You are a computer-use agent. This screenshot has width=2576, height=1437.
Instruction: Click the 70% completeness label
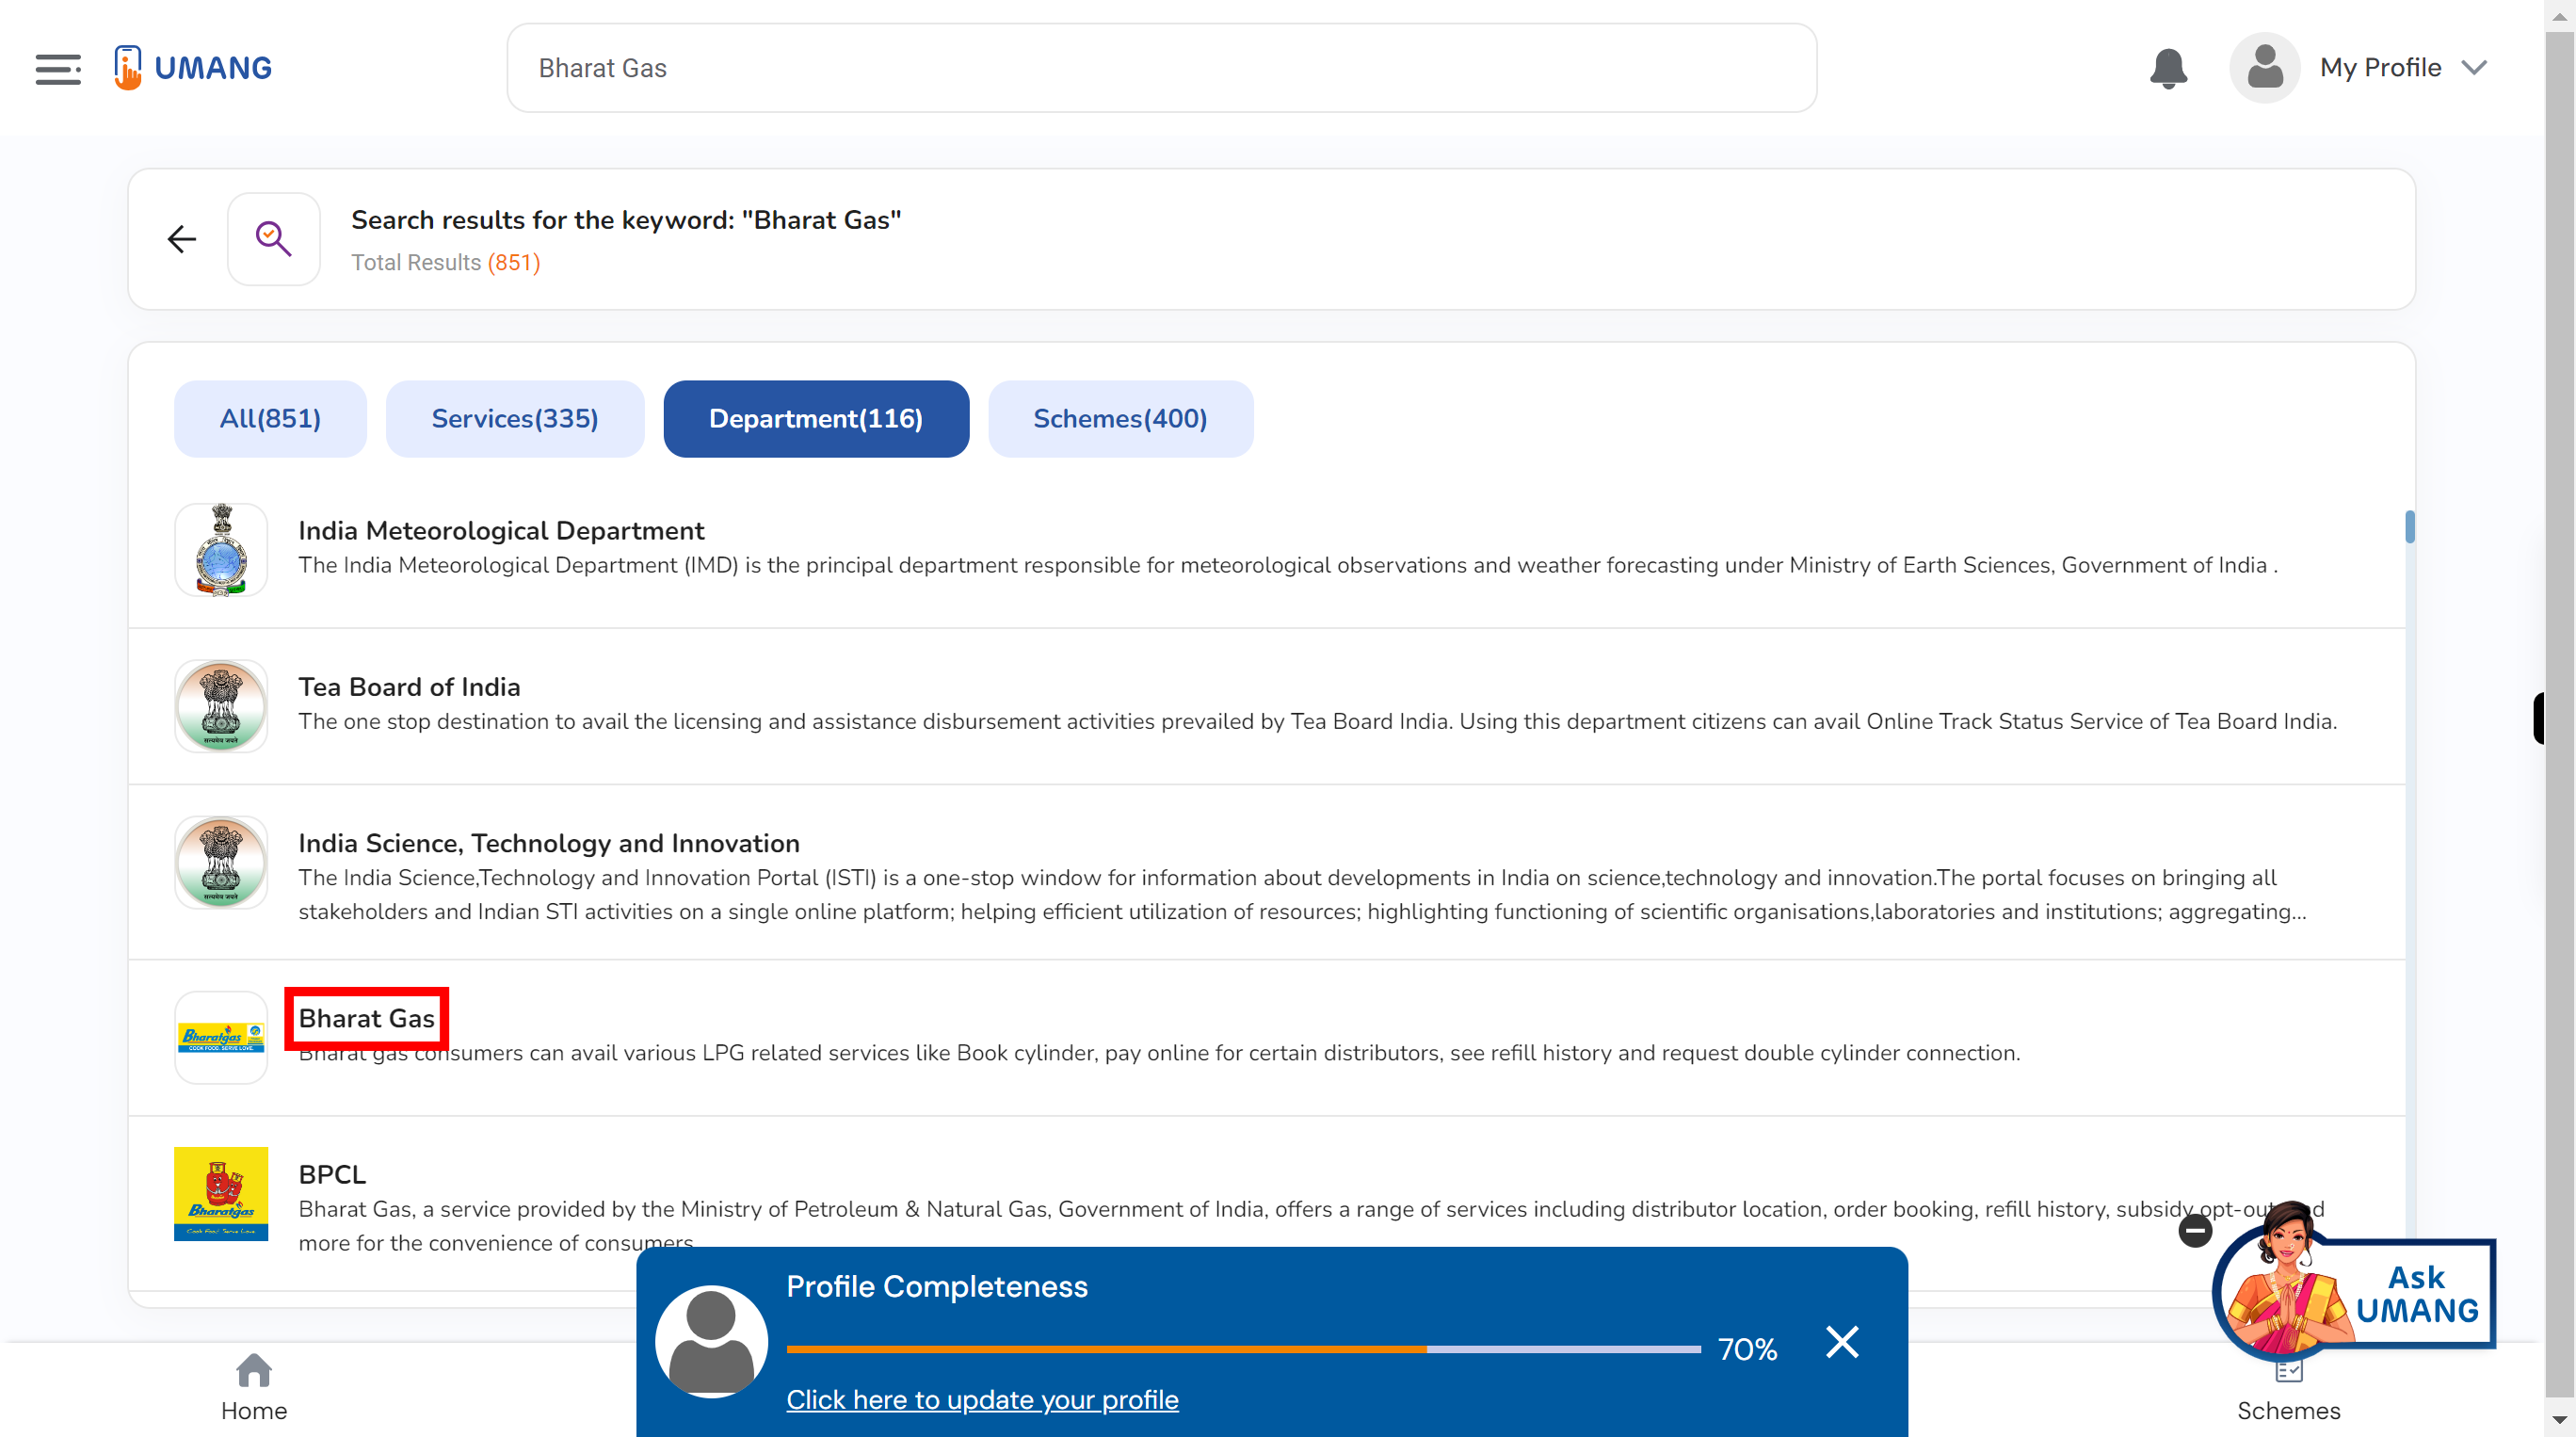(x=1747, y=1349)
